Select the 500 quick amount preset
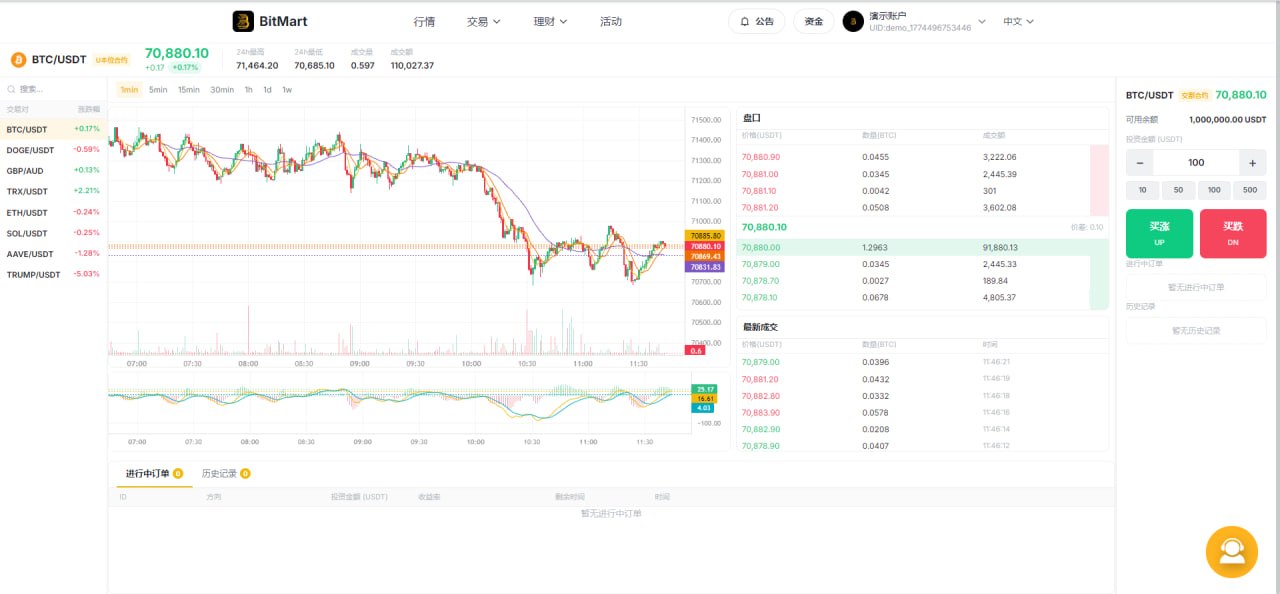This screenshot has width=1280, height=594. (x=1249, y=189)
